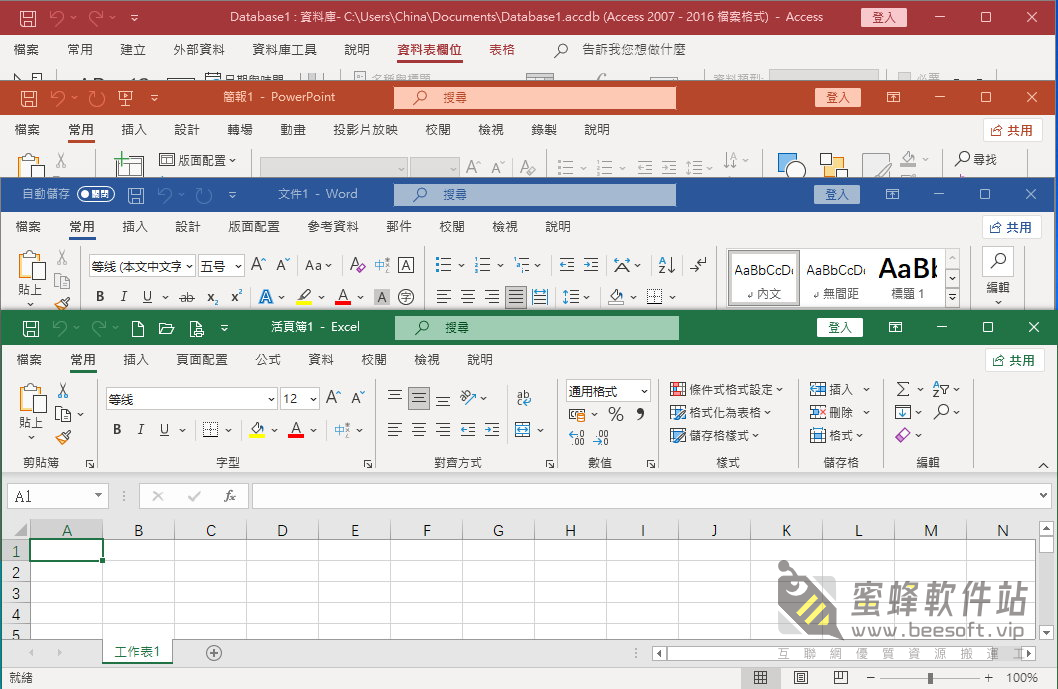Open PowerPoint 投影片放映 (Slide Show) tab
Viewport: 1058px width, 689px height.
click(366, 130)
